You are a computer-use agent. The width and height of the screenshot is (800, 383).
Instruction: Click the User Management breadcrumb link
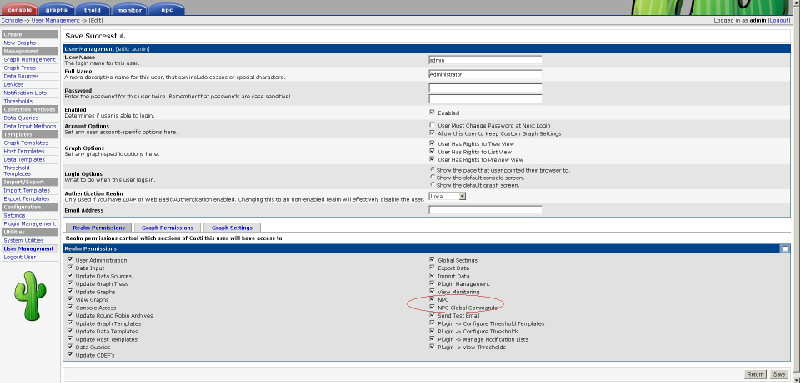click(x=55, y=20)
